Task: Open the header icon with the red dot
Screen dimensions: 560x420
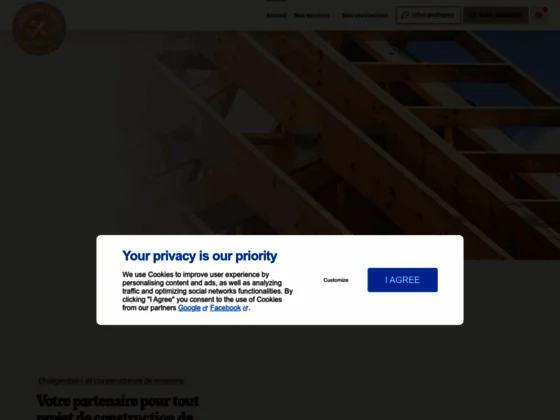Action: pos(539,15)
